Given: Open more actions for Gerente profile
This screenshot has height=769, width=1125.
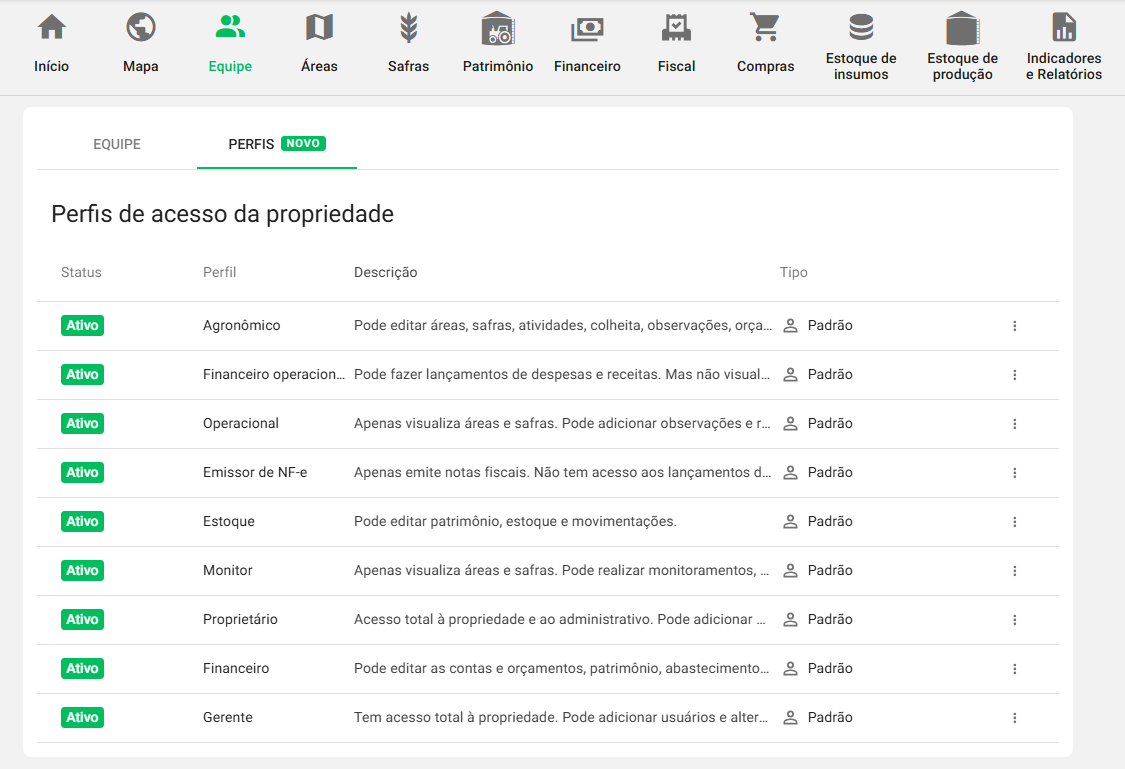Looking at the screenshot, I should (x=1014, y=718).
